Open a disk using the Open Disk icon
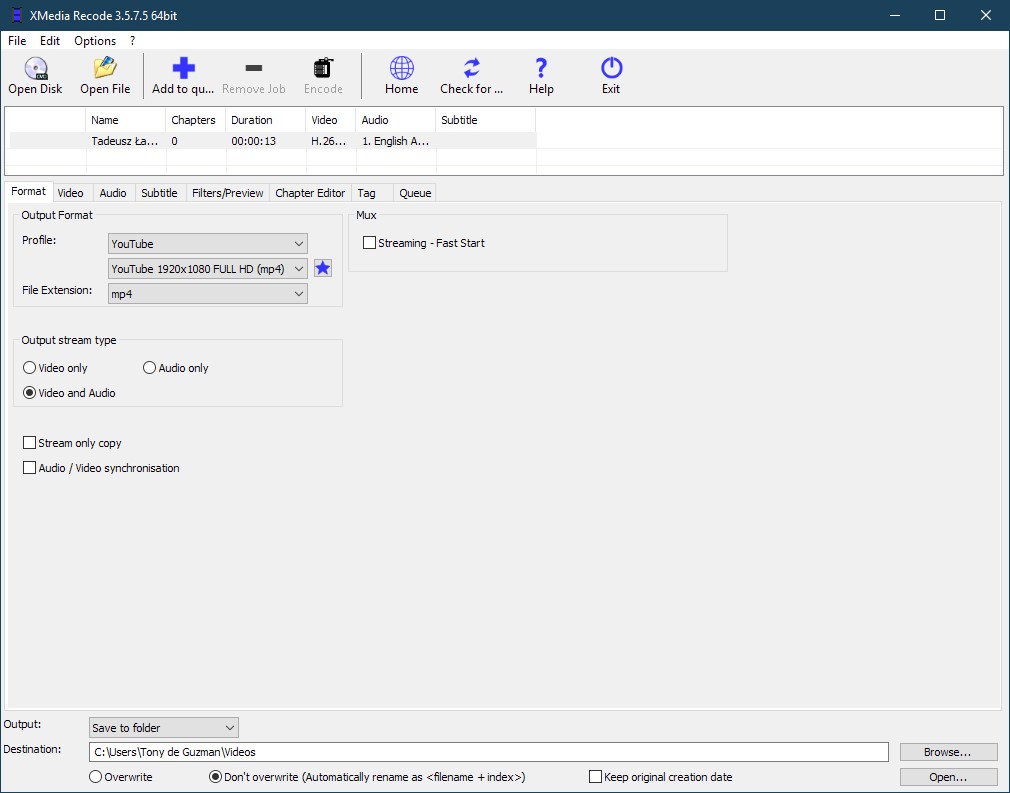This screenshot has height=793, width=1010. point(35,75)
